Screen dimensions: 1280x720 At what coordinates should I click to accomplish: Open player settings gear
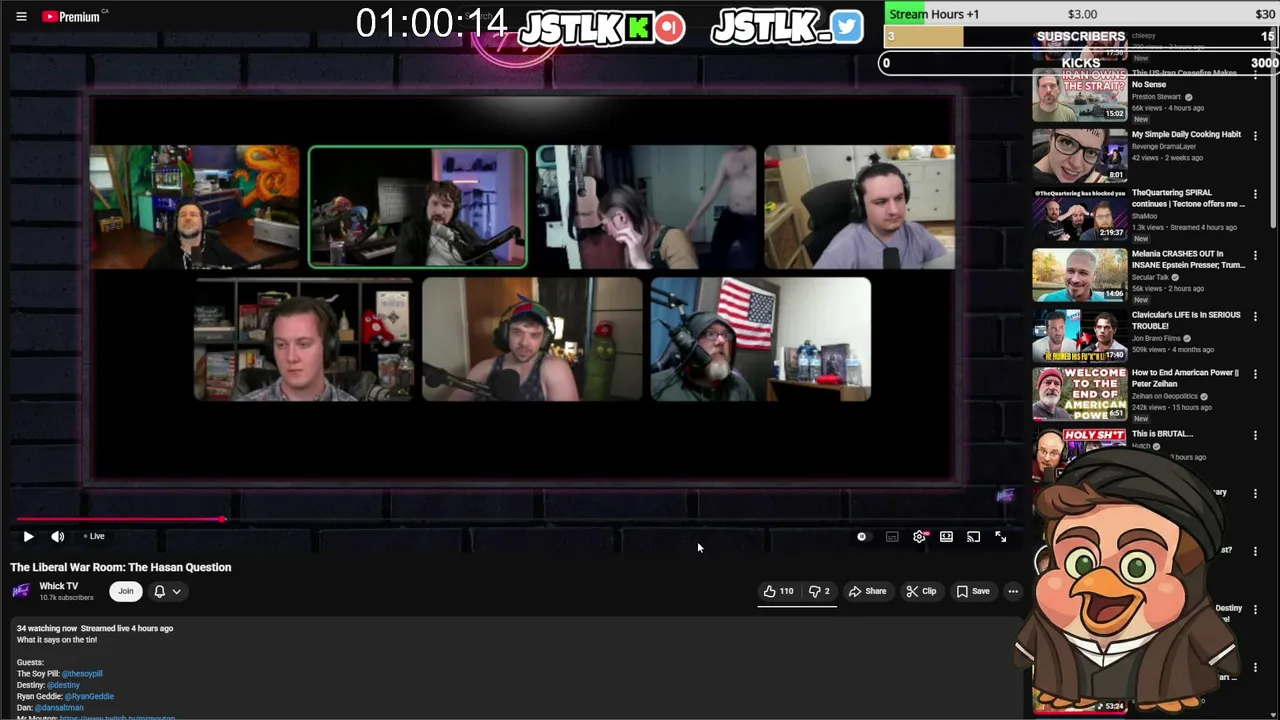coord(919,537)
